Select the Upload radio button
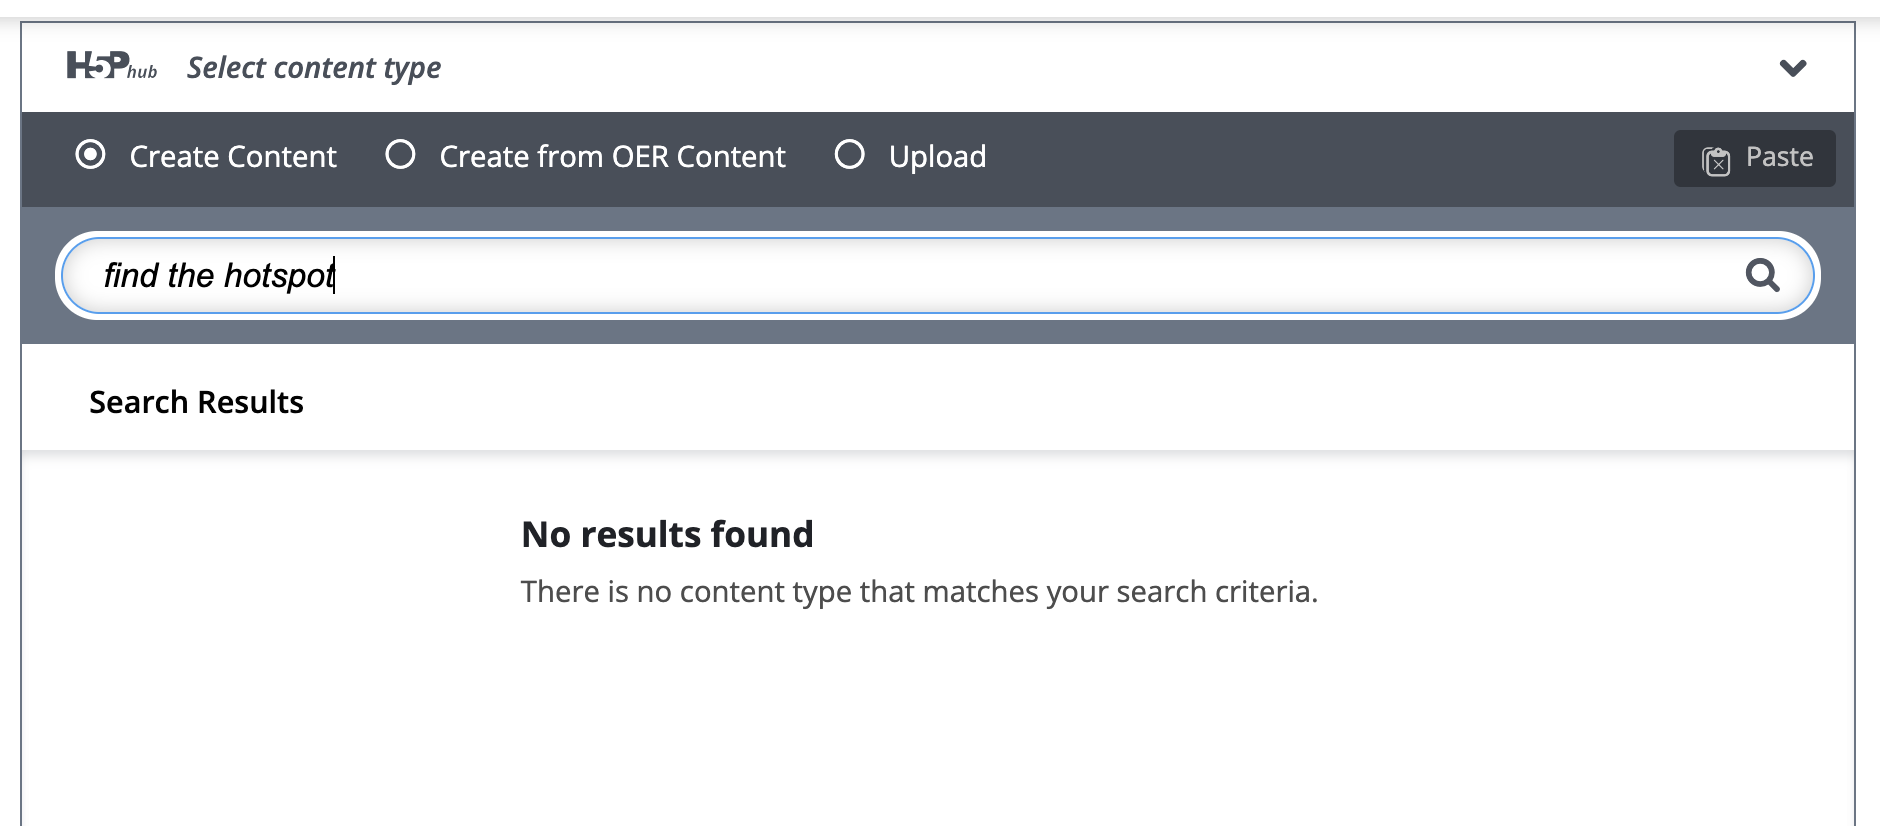 (849, 155)
